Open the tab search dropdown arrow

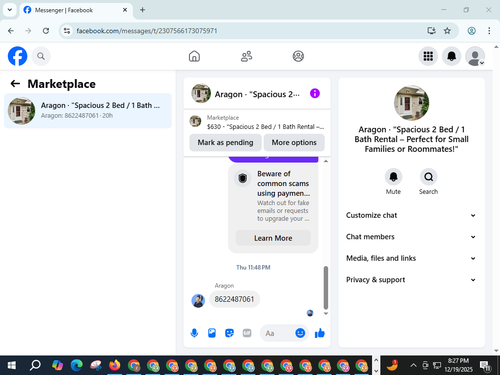click(x=10, y=10)
